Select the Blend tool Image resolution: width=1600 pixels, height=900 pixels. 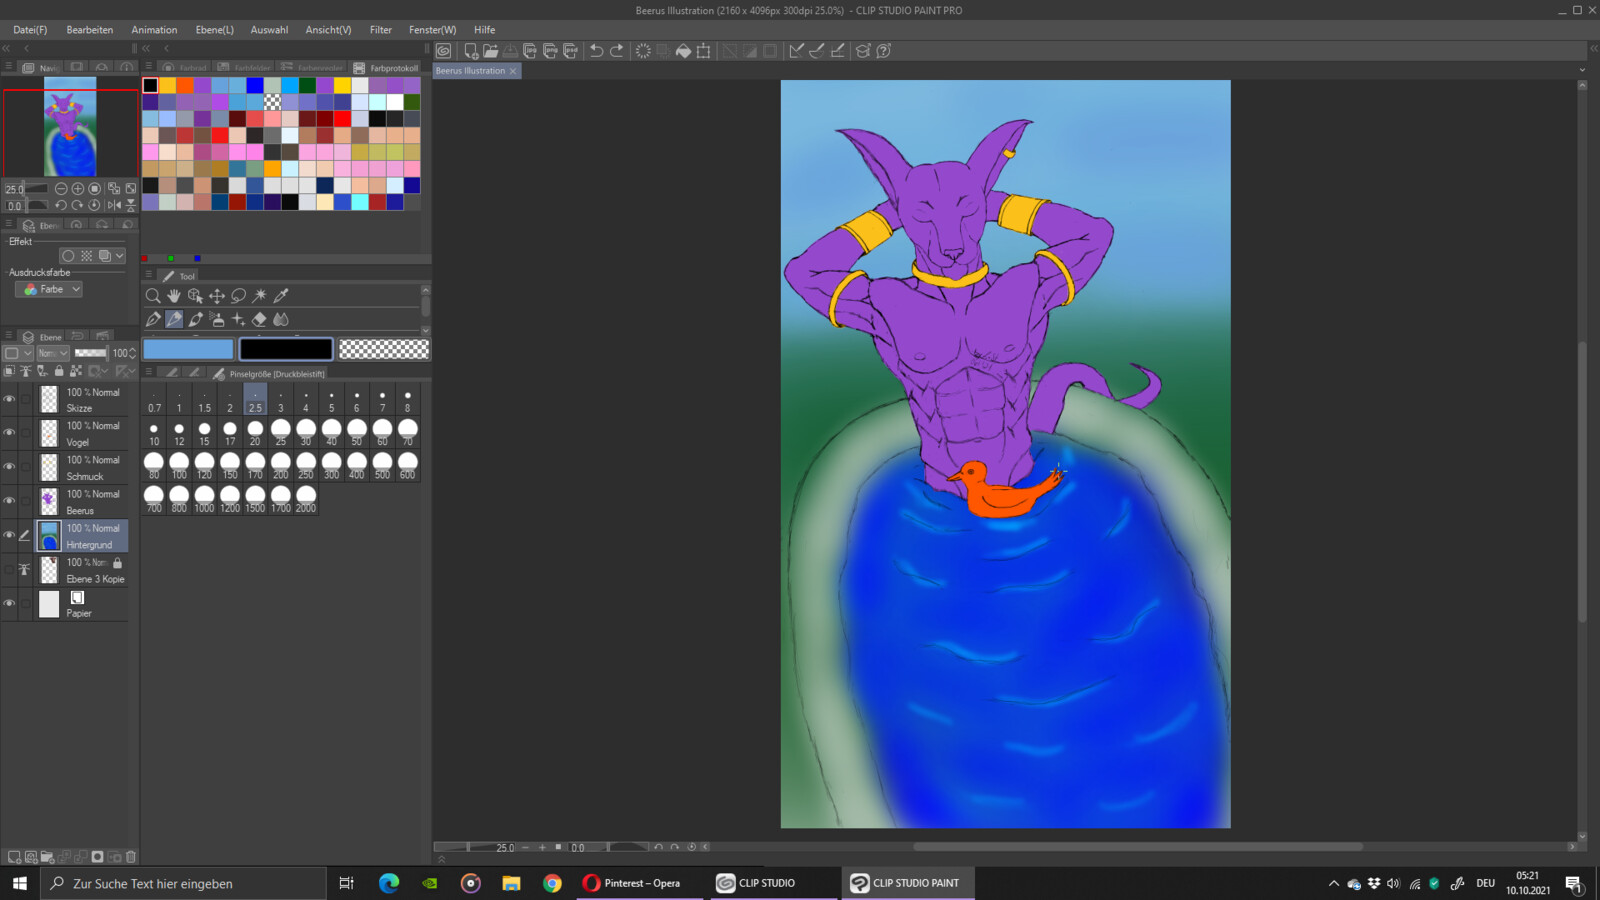click(x=281, y=319)
